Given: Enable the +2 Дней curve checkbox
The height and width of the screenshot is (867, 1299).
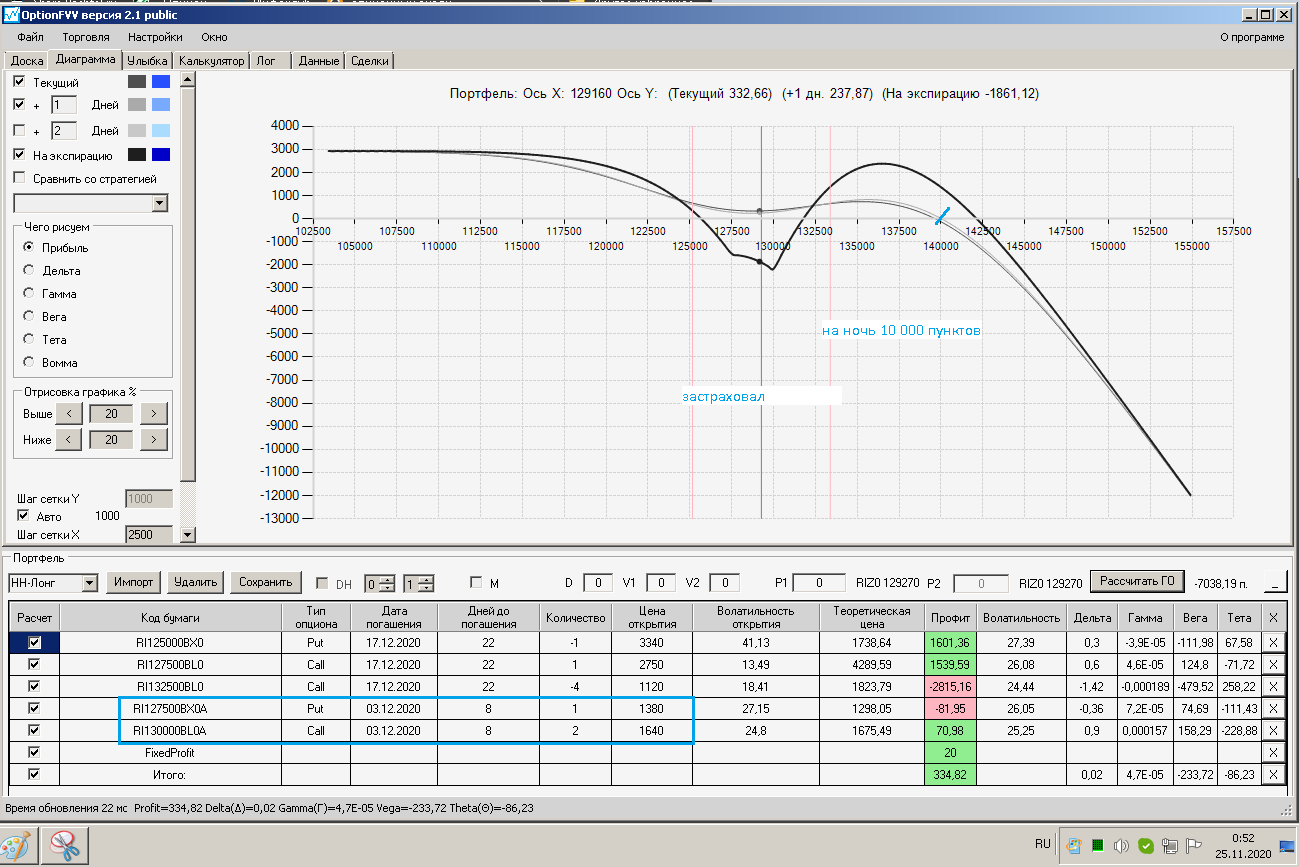Looking at the screenshot, I should (x=19, y=130).
